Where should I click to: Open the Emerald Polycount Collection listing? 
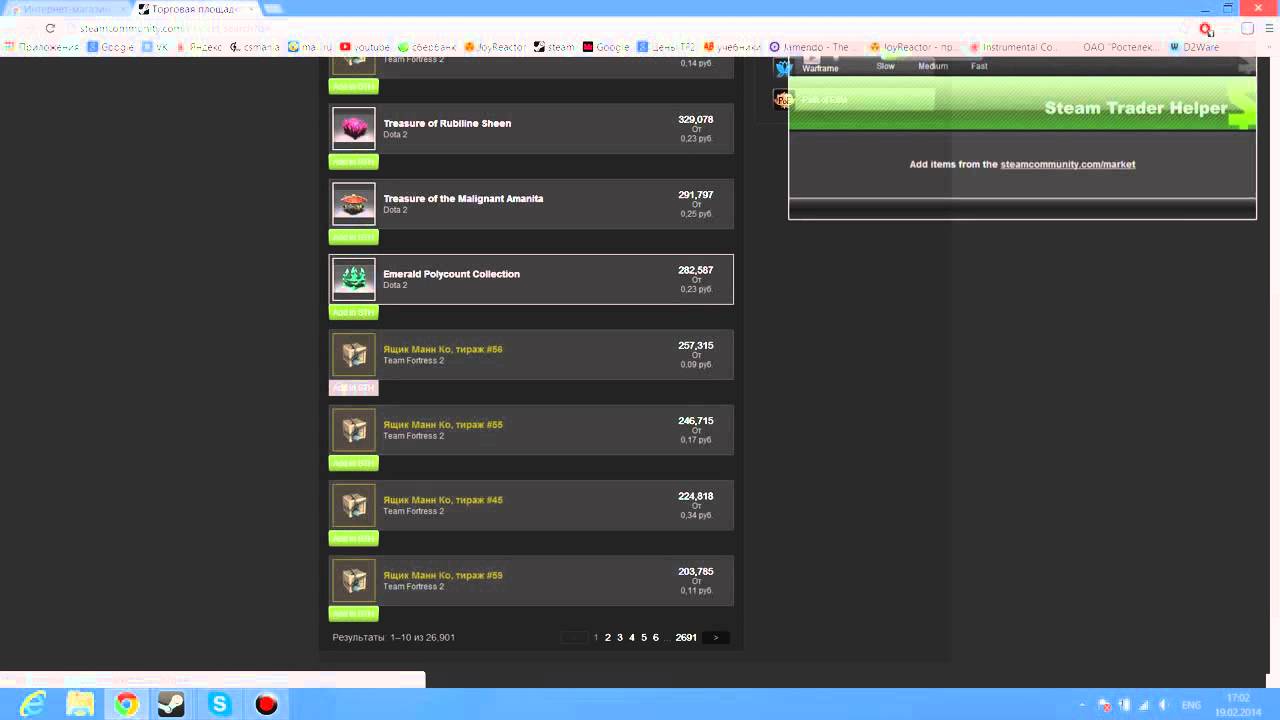click(531, 279)
